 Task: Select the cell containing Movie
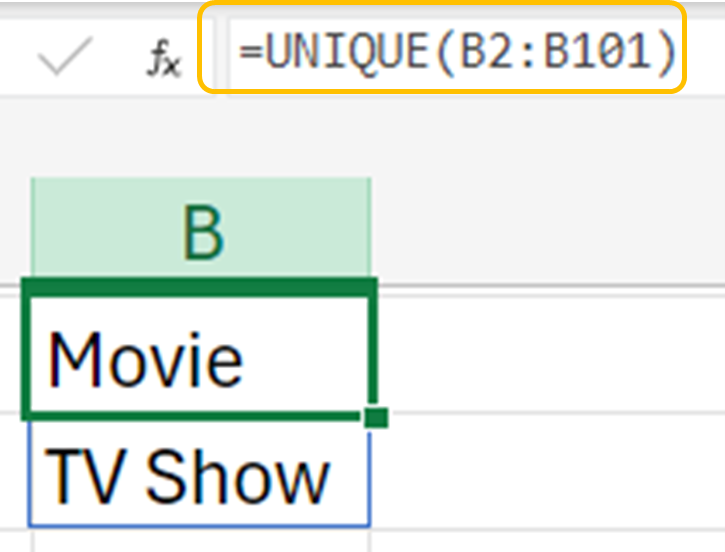point(200,352)
